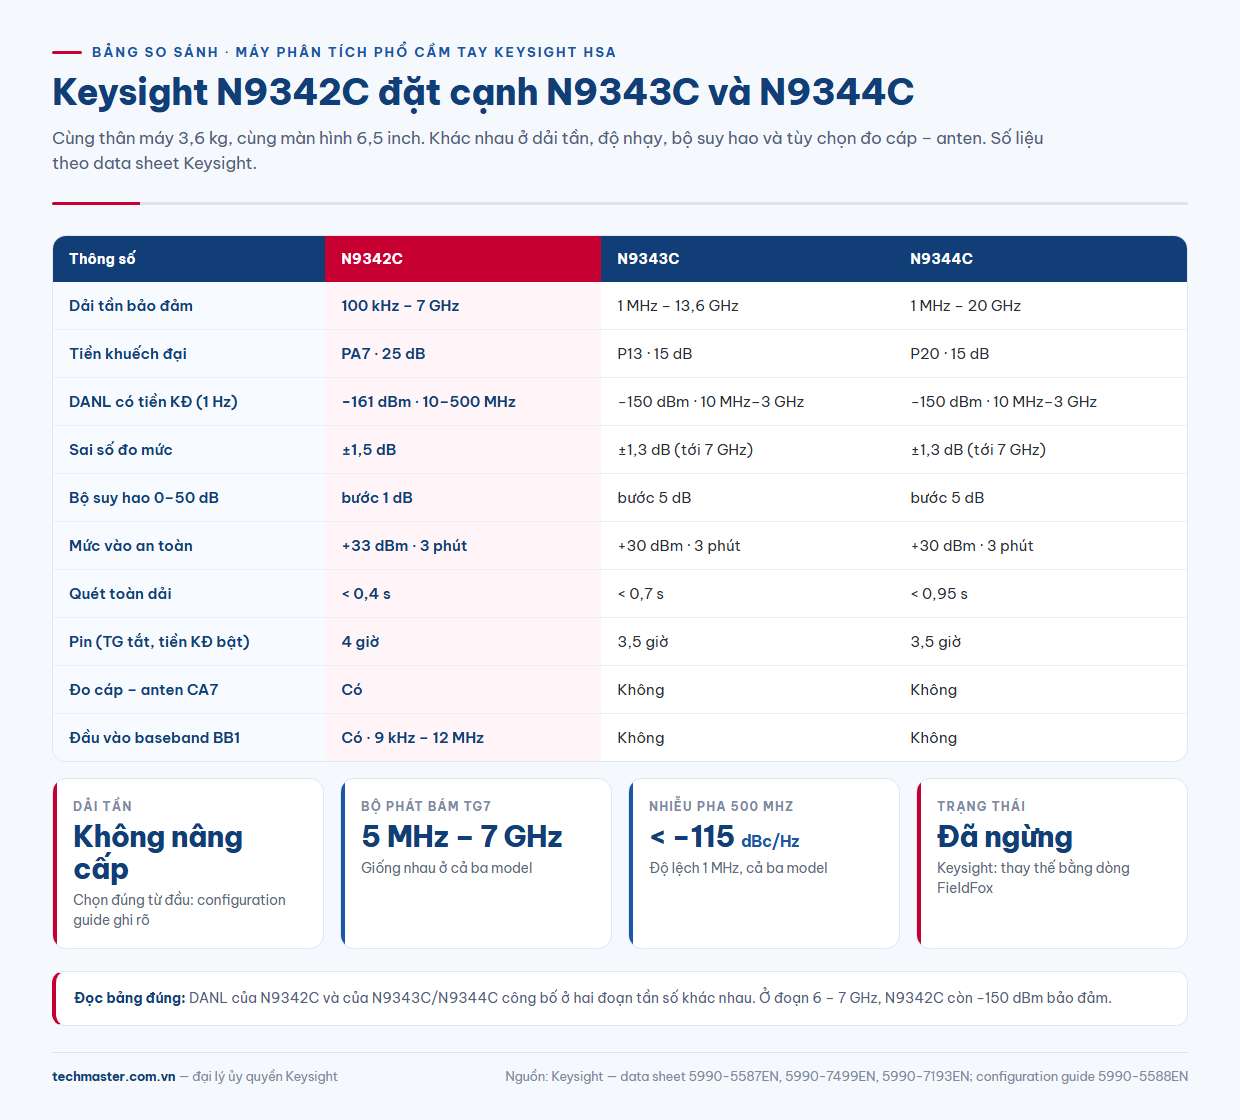Open the techmaster.com.vn footer link

click(114, 1077)
